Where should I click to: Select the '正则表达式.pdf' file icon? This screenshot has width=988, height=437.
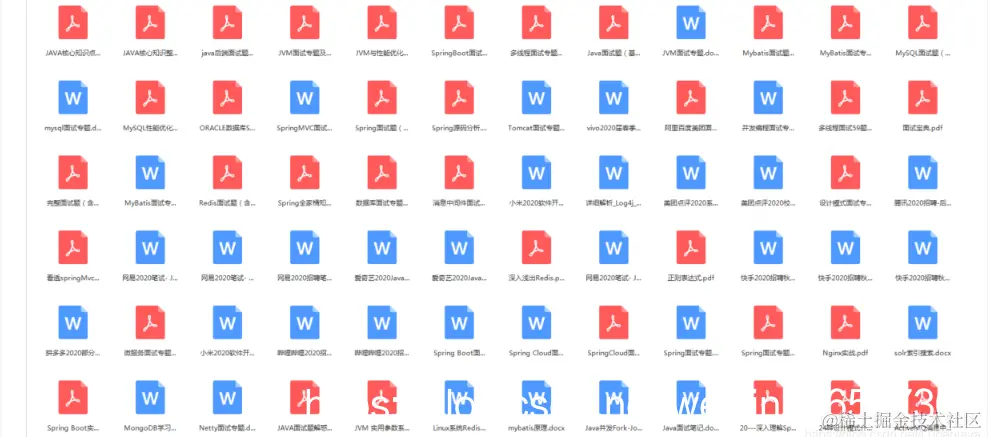(x=691, y=247)
